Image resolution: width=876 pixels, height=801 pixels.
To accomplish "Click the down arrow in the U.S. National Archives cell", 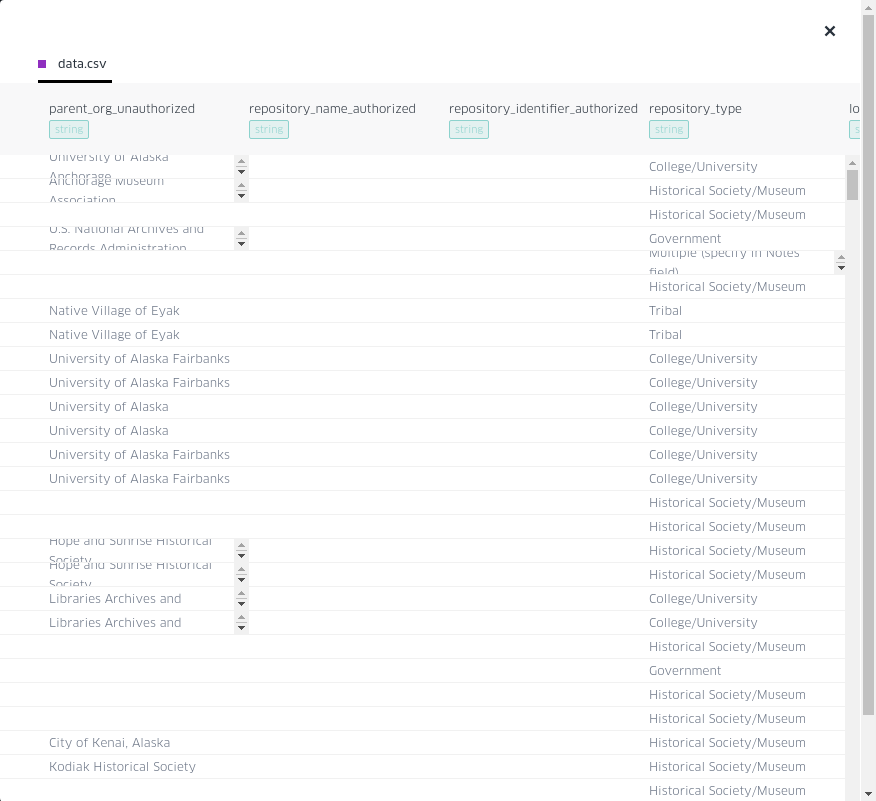I will point(241,243).
